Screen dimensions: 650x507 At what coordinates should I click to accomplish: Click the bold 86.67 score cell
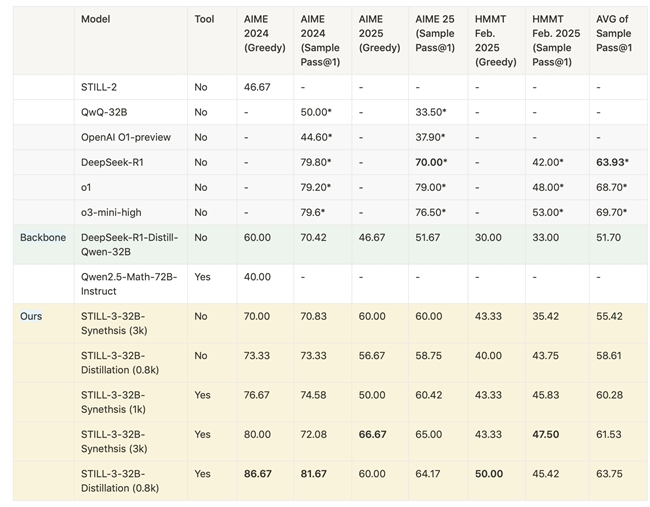[257, 473]
